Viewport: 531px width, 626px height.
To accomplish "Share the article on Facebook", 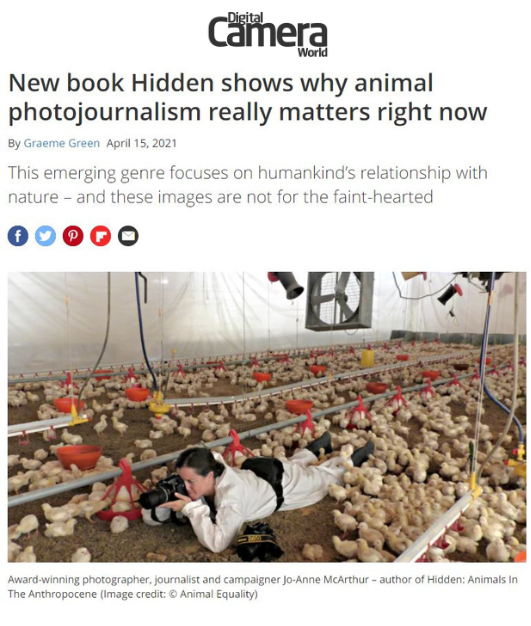I will click(18, 236).
